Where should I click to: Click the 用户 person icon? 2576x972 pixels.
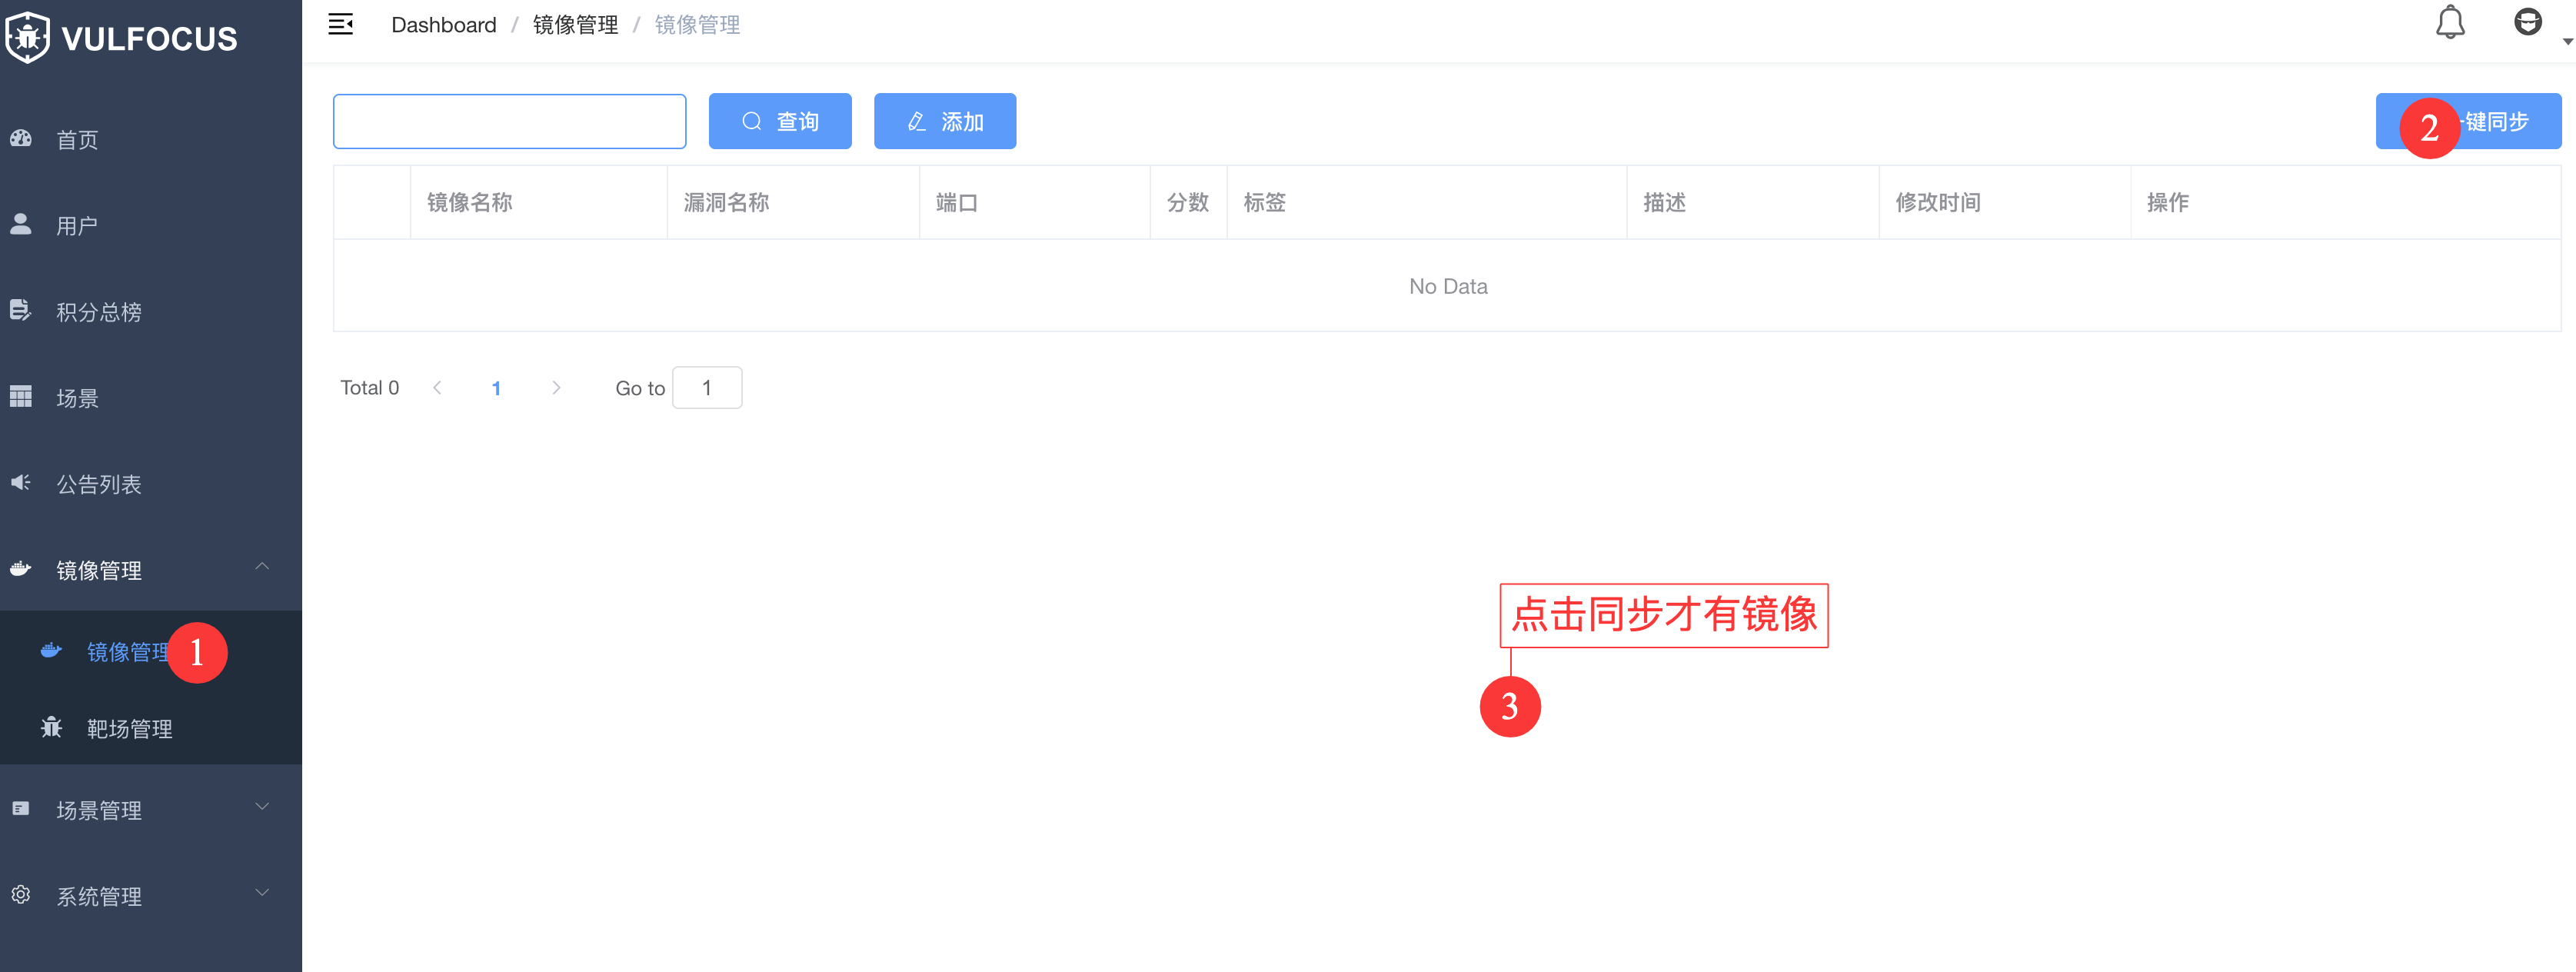(x=21, y=224)
